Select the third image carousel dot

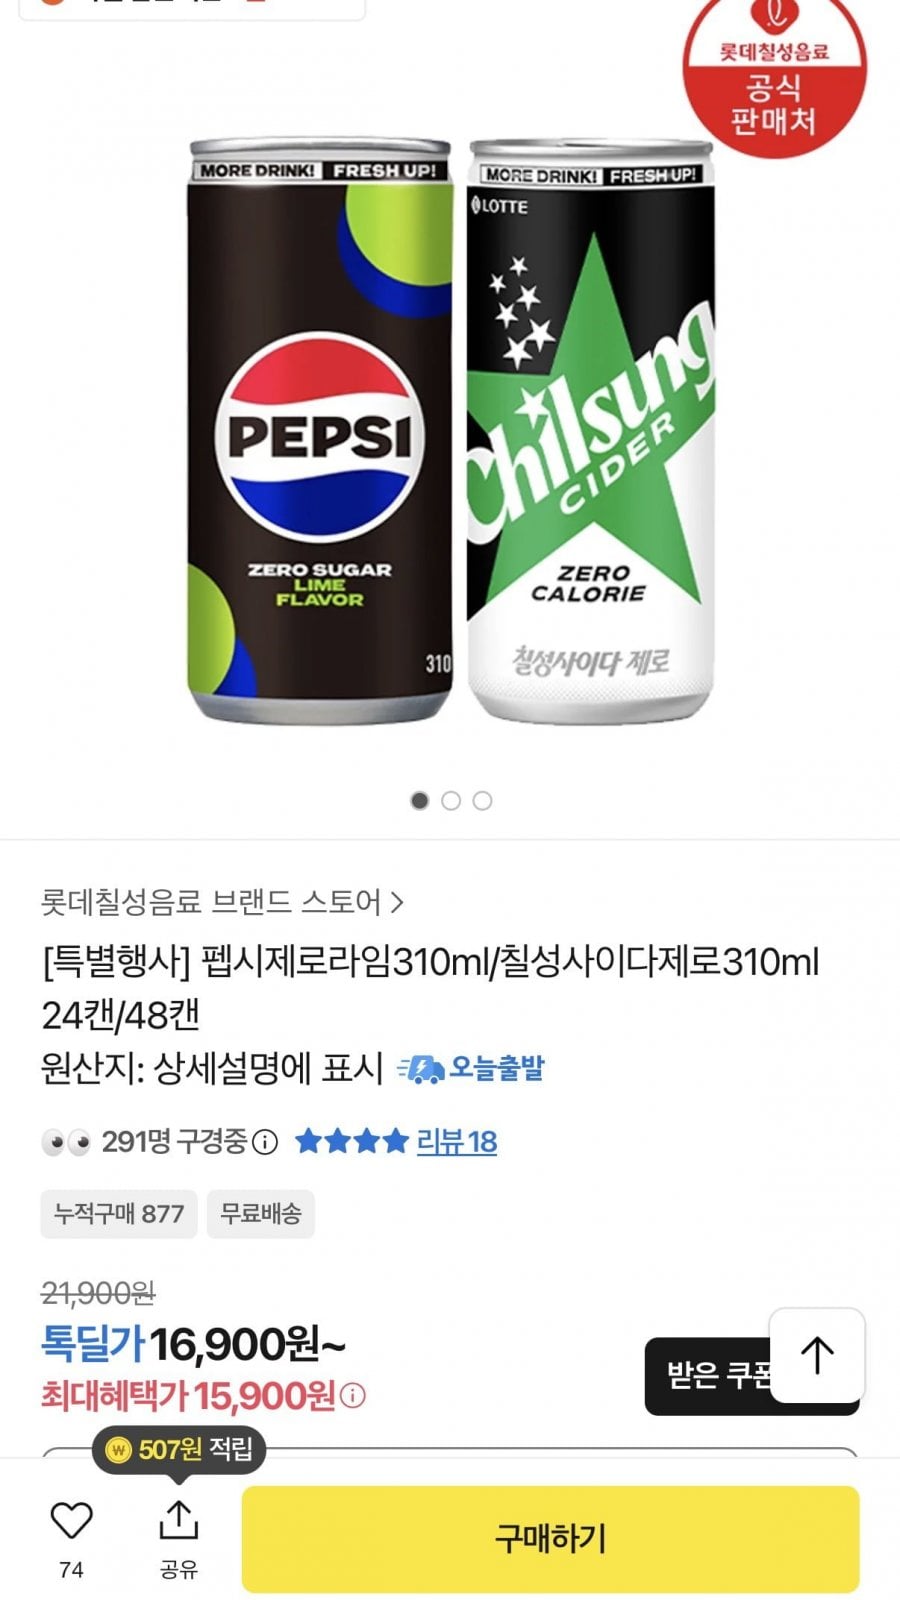click(482, 801)
